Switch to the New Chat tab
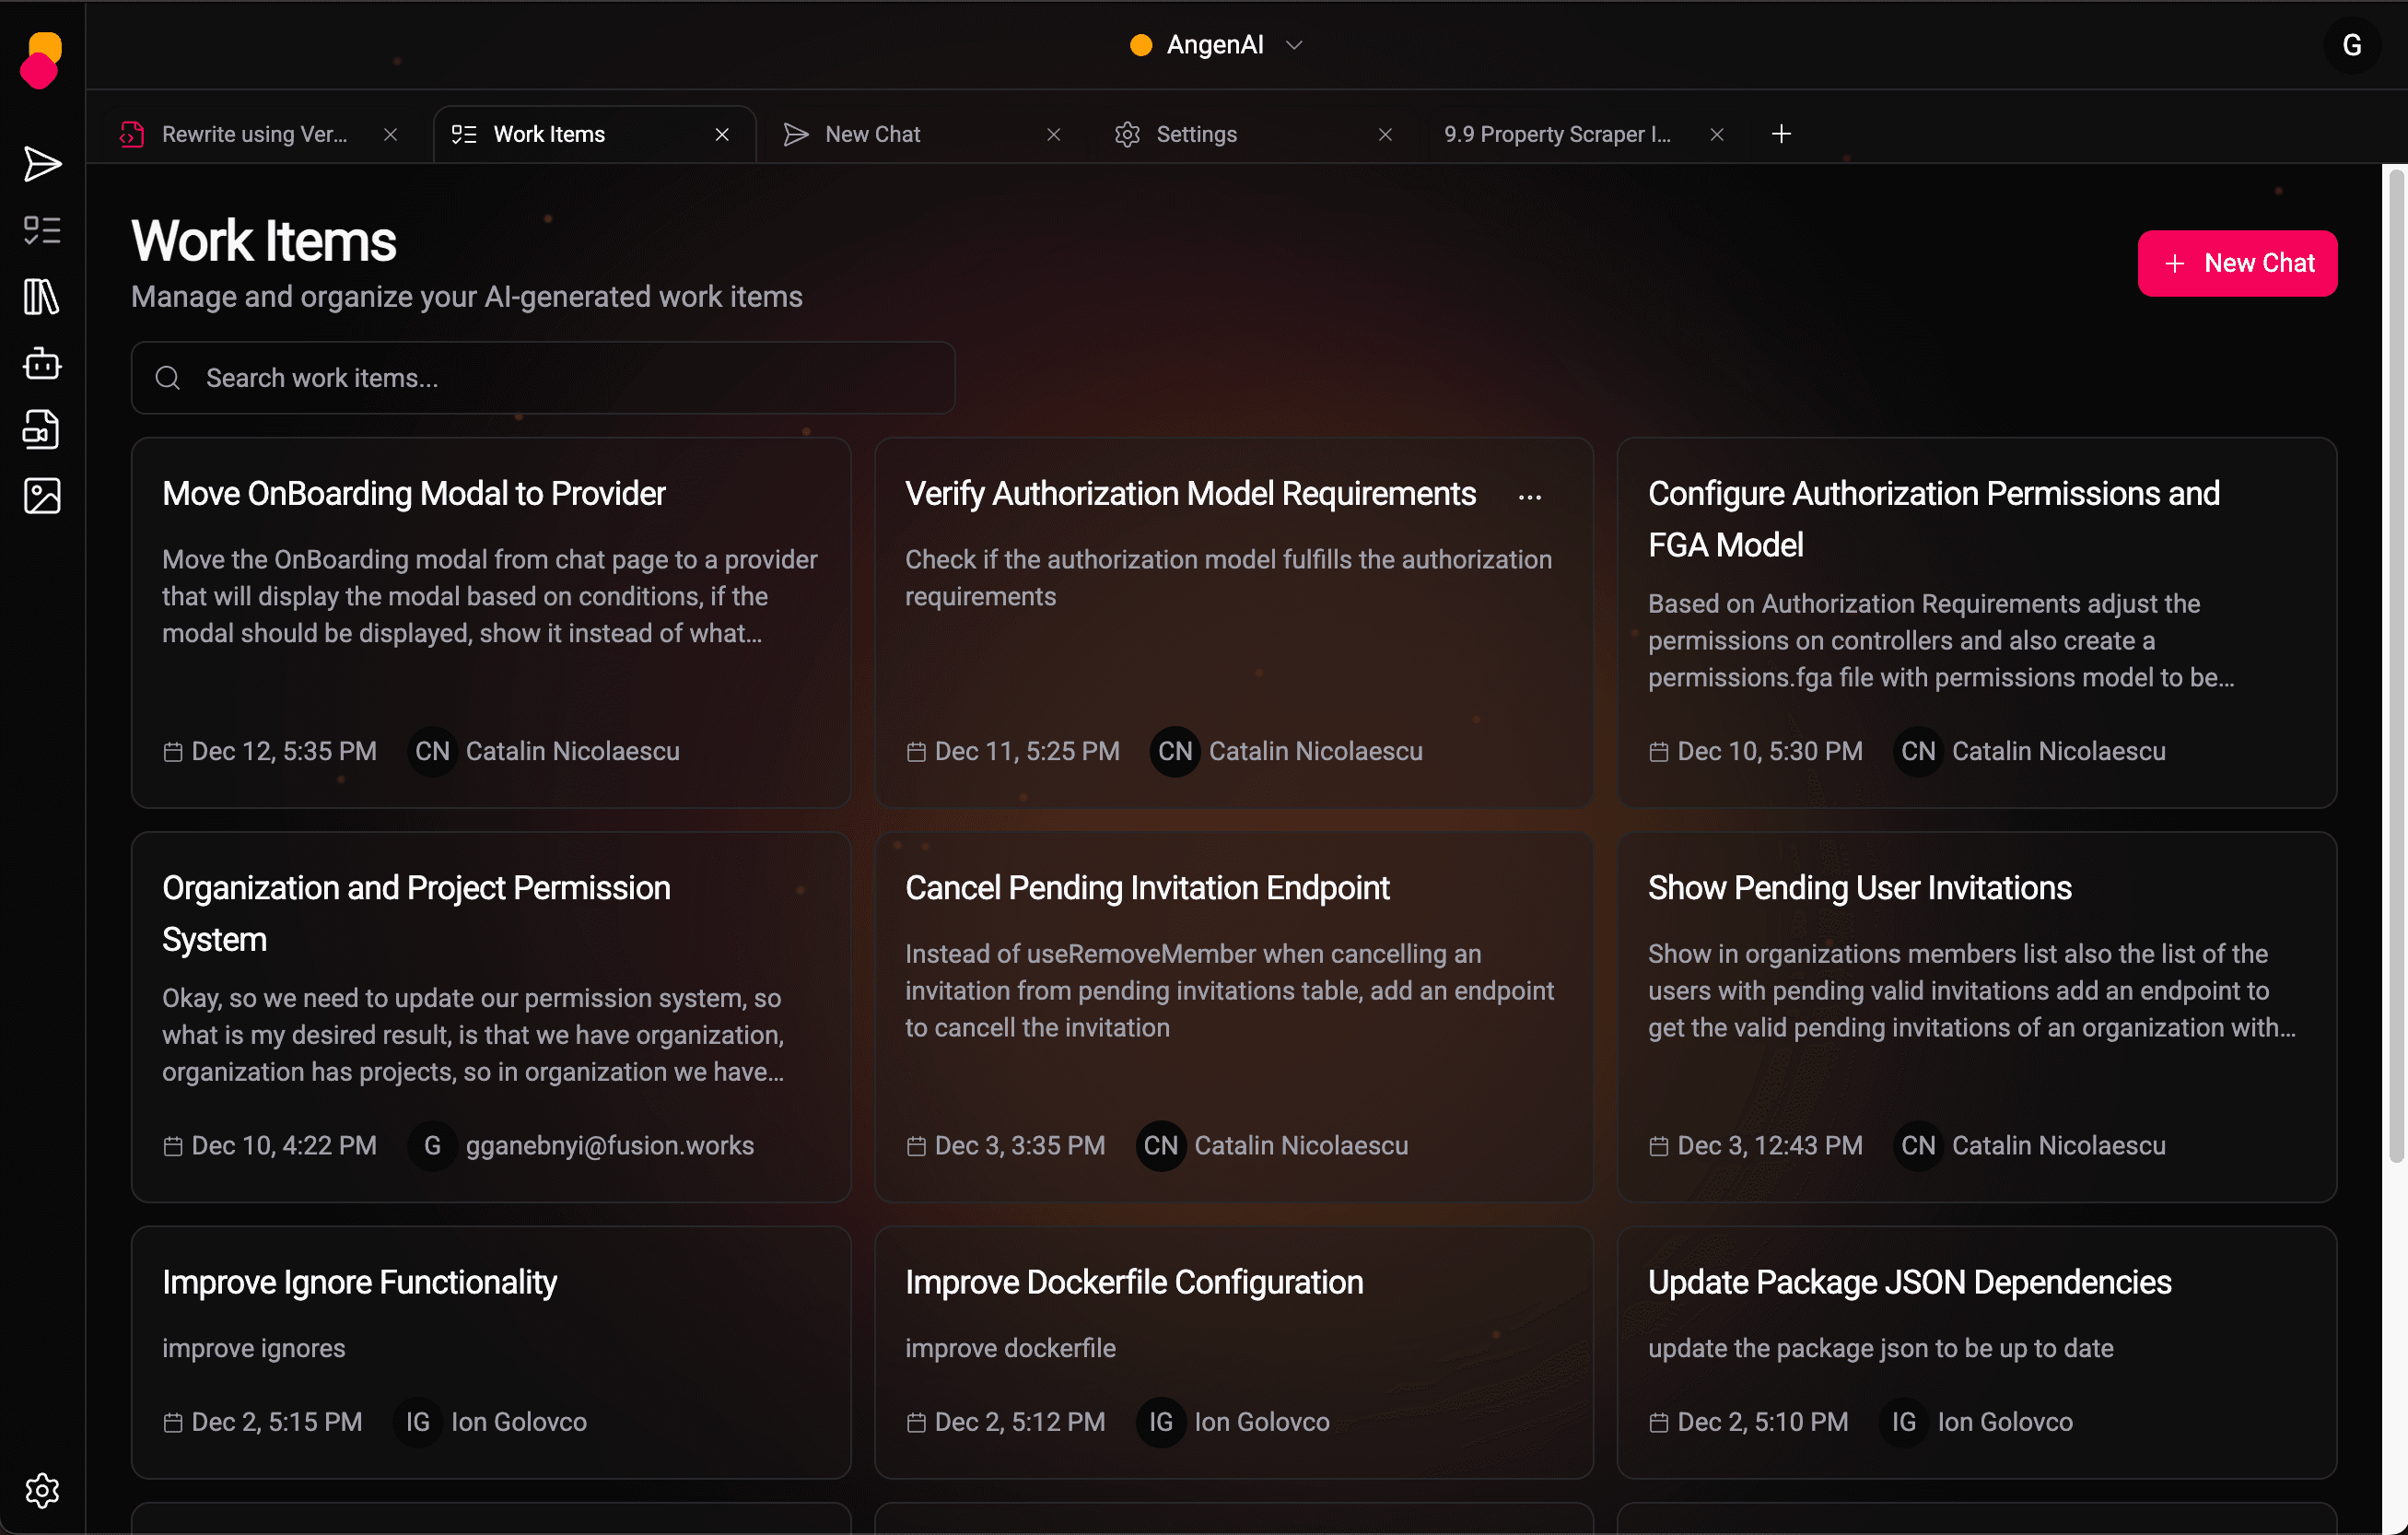The height and width of the screenshot is (1535, 2408). tap(872, 134)
